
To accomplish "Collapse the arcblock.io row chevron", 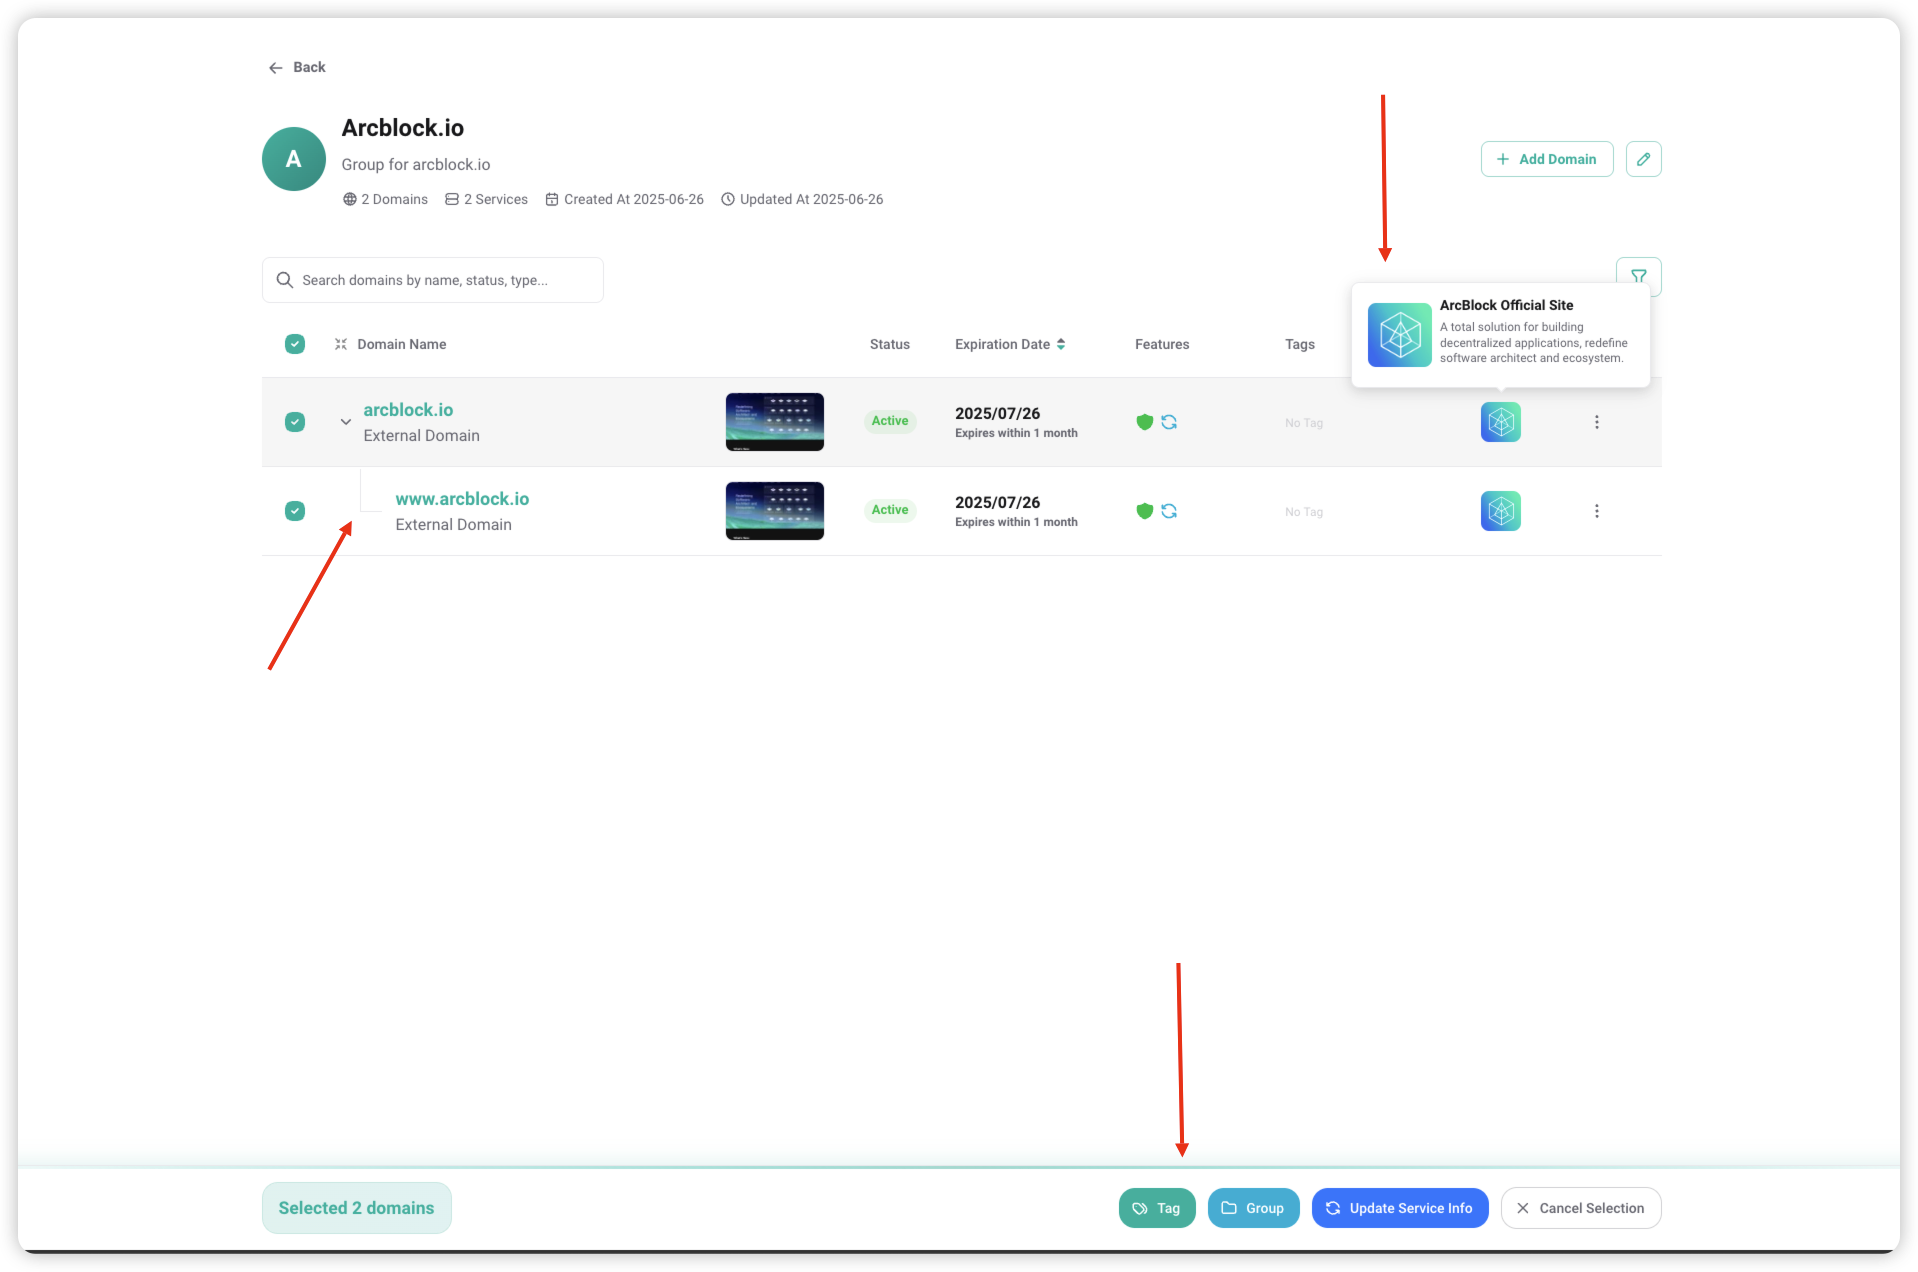I will coord(346,422).
